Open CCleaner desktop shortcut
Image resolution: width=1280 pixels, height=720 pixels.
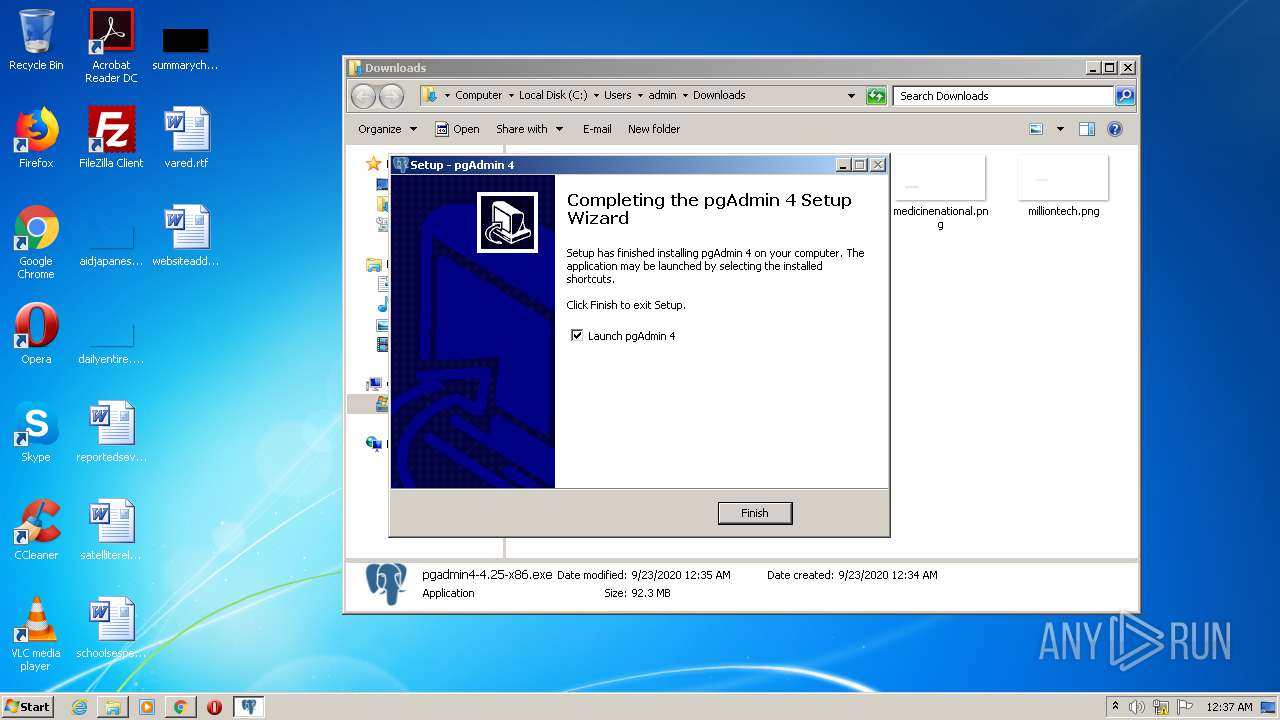tap(36, 530)
